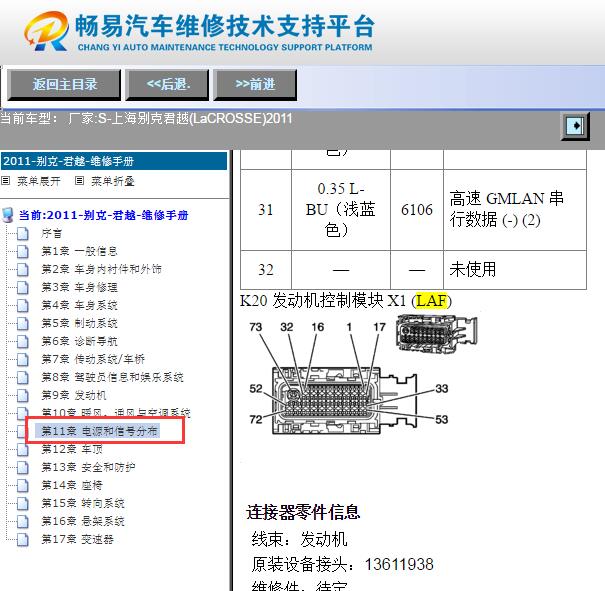Open 第7章 传动系统/车桥
The width and height of the screenshot is (605, 591).
[x=93, y=360]
